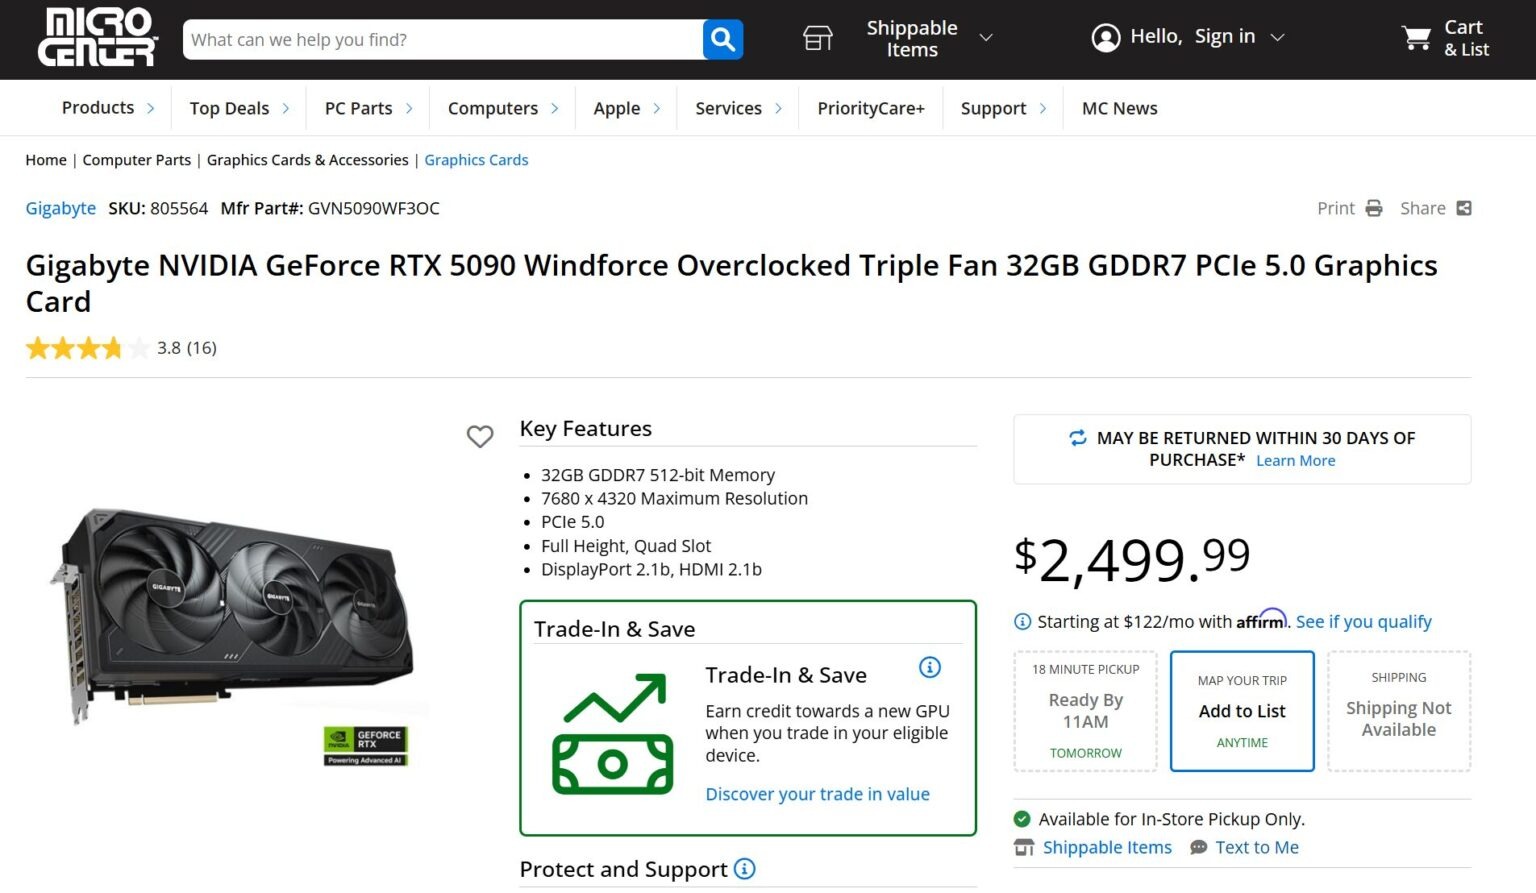Click the Share icon
1536x893 pixels.
[x=1464, y=208]
